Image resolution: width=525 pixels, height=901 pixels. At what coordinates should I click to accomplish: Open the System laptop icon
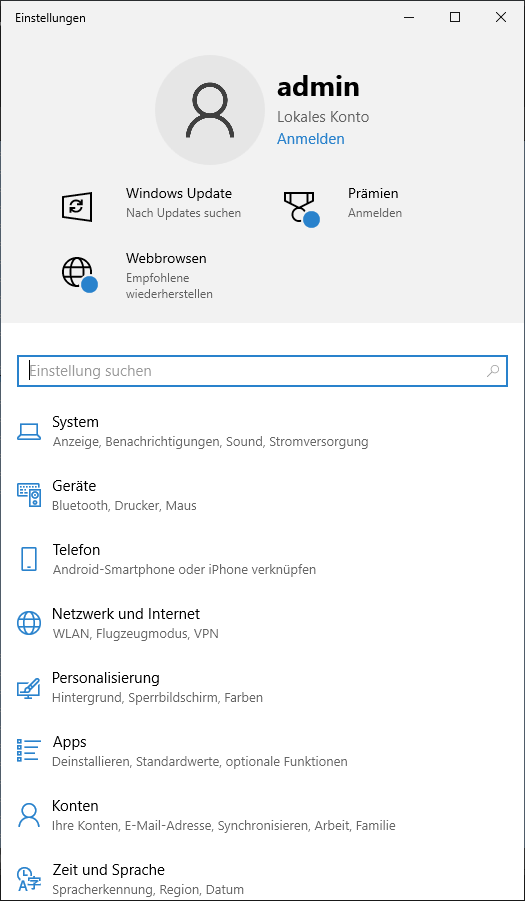click(x=29, y=432)
